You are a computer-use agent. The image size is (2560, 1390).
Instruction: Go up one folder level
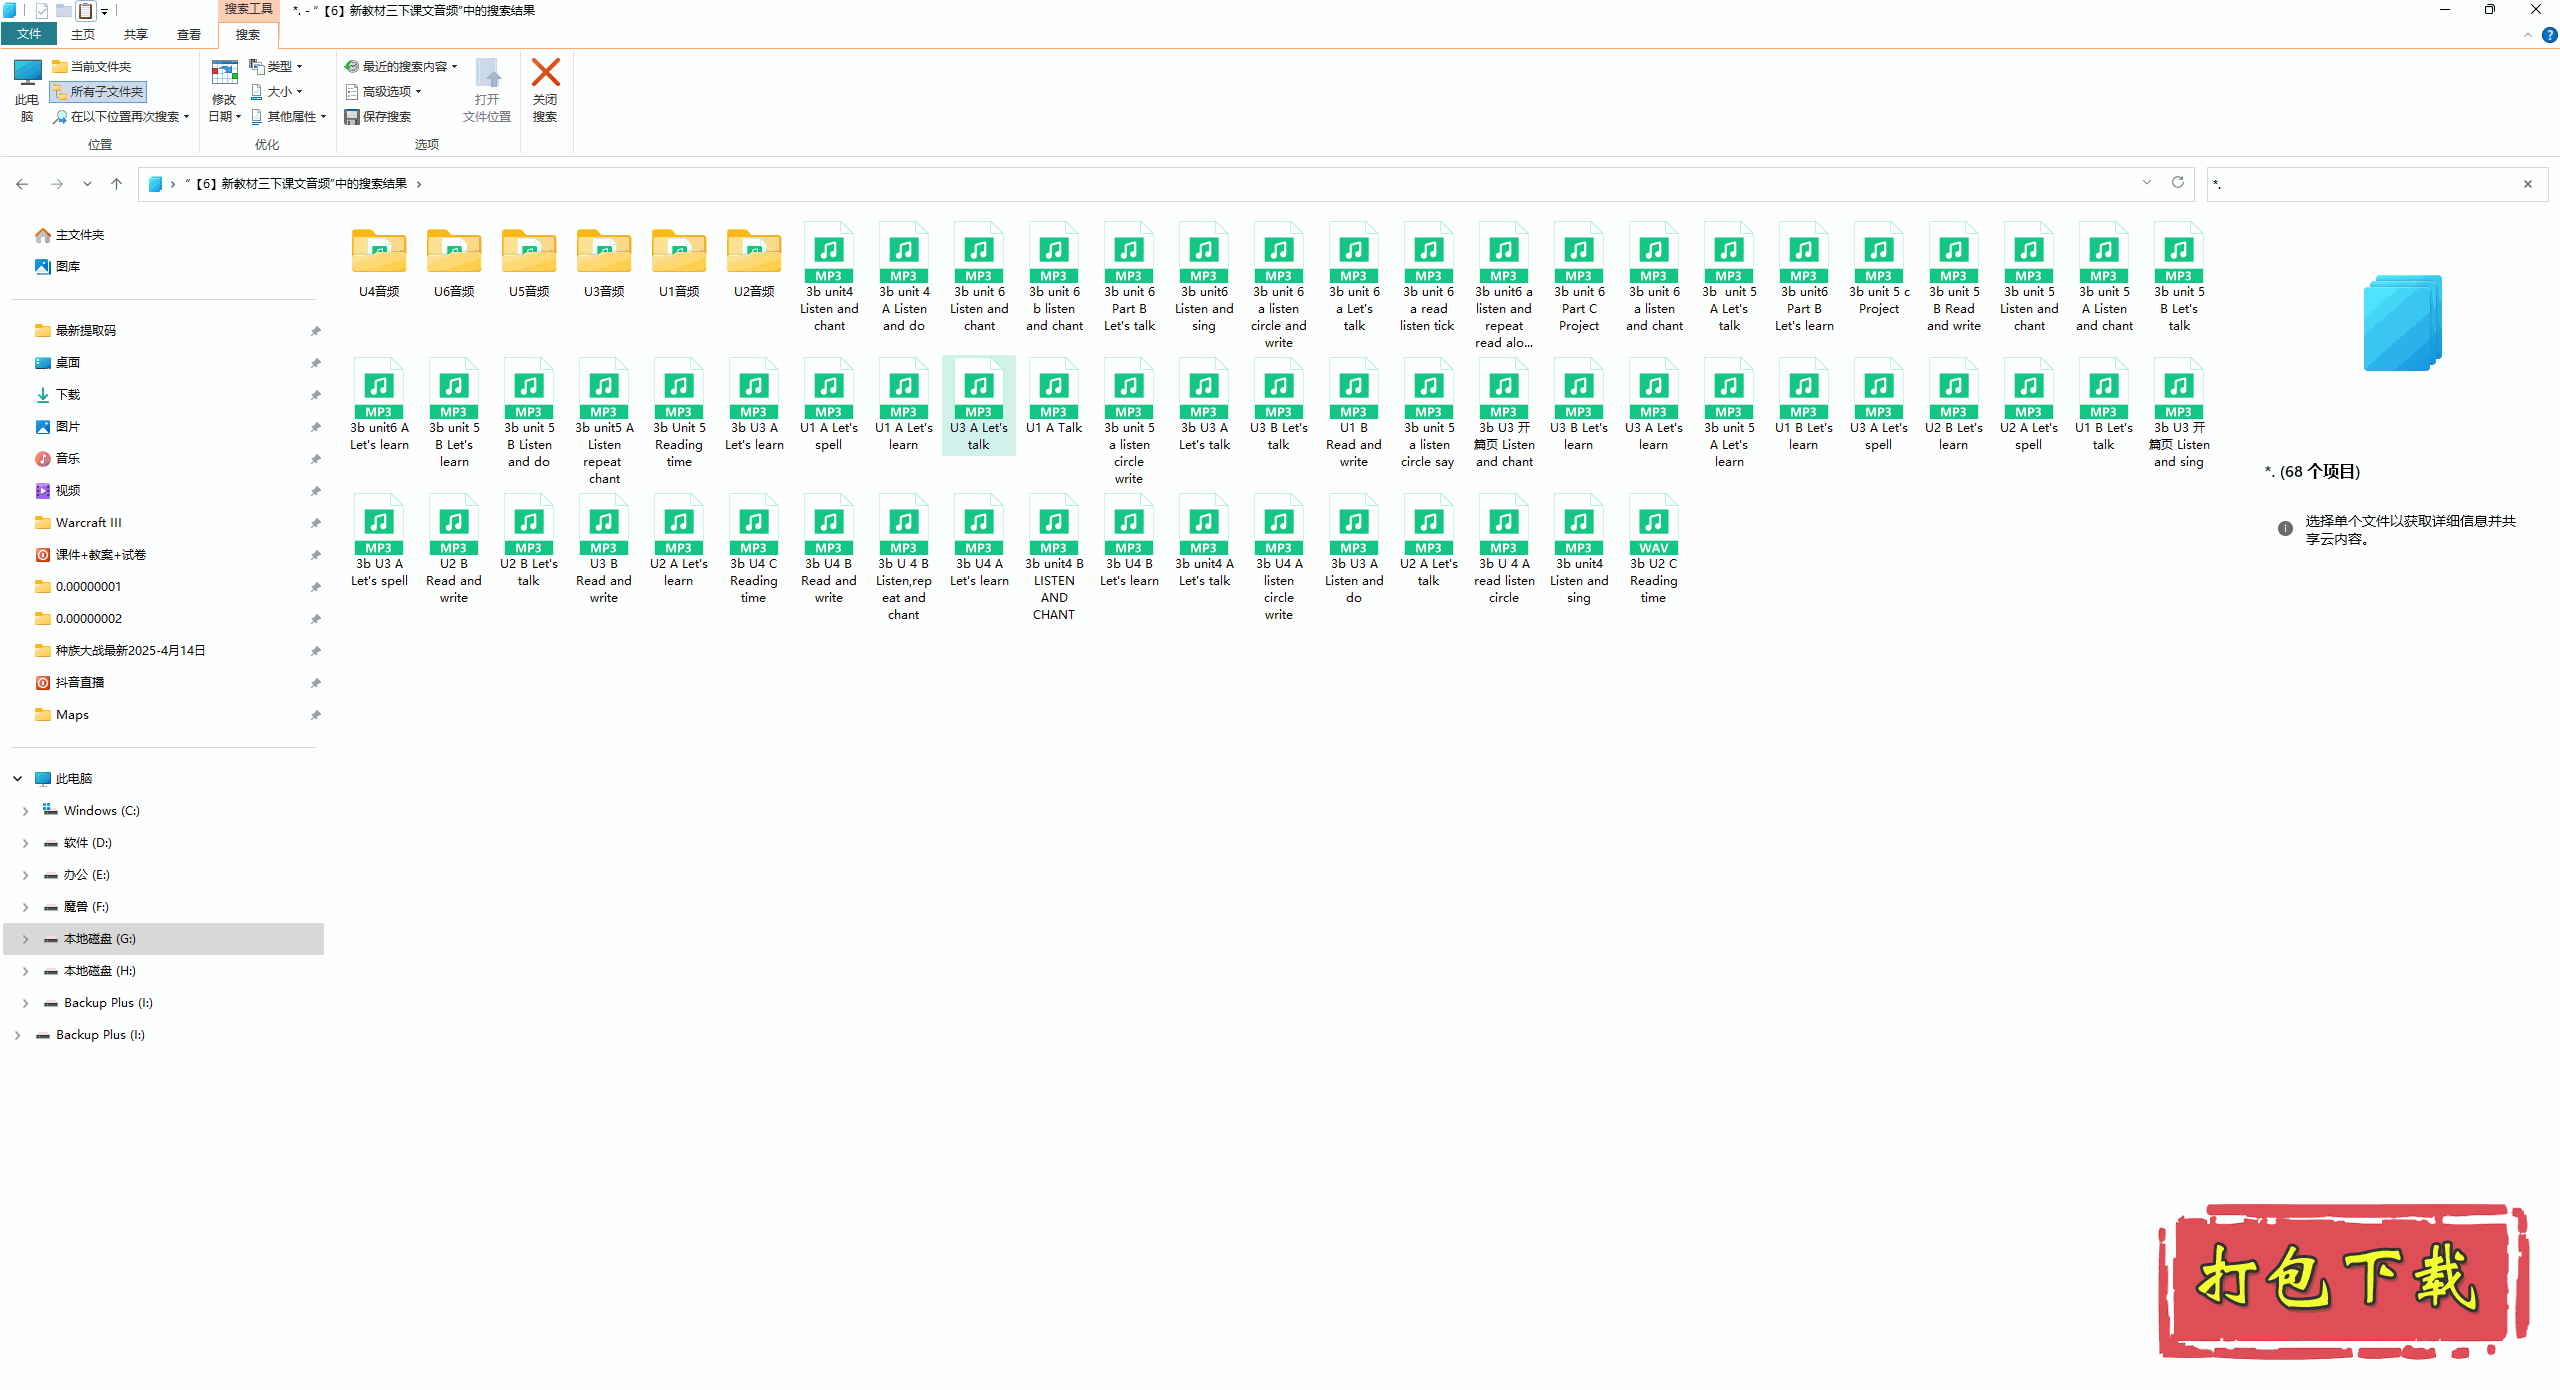117,184
